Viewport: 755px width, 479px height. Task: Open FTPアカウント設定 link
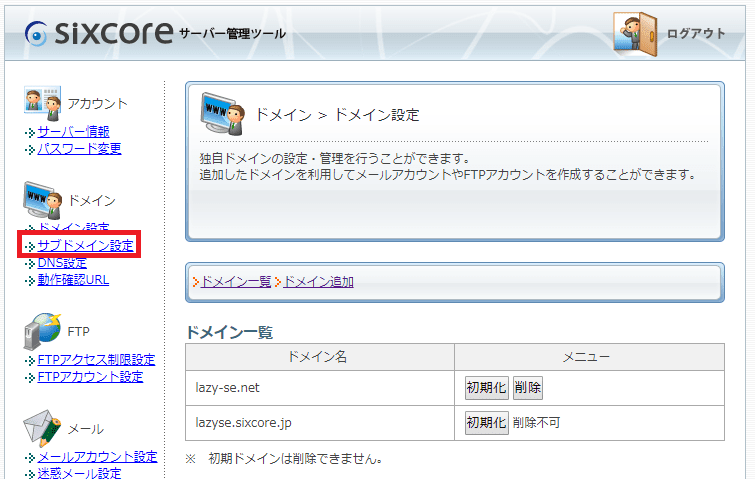[x=91, y=376]
